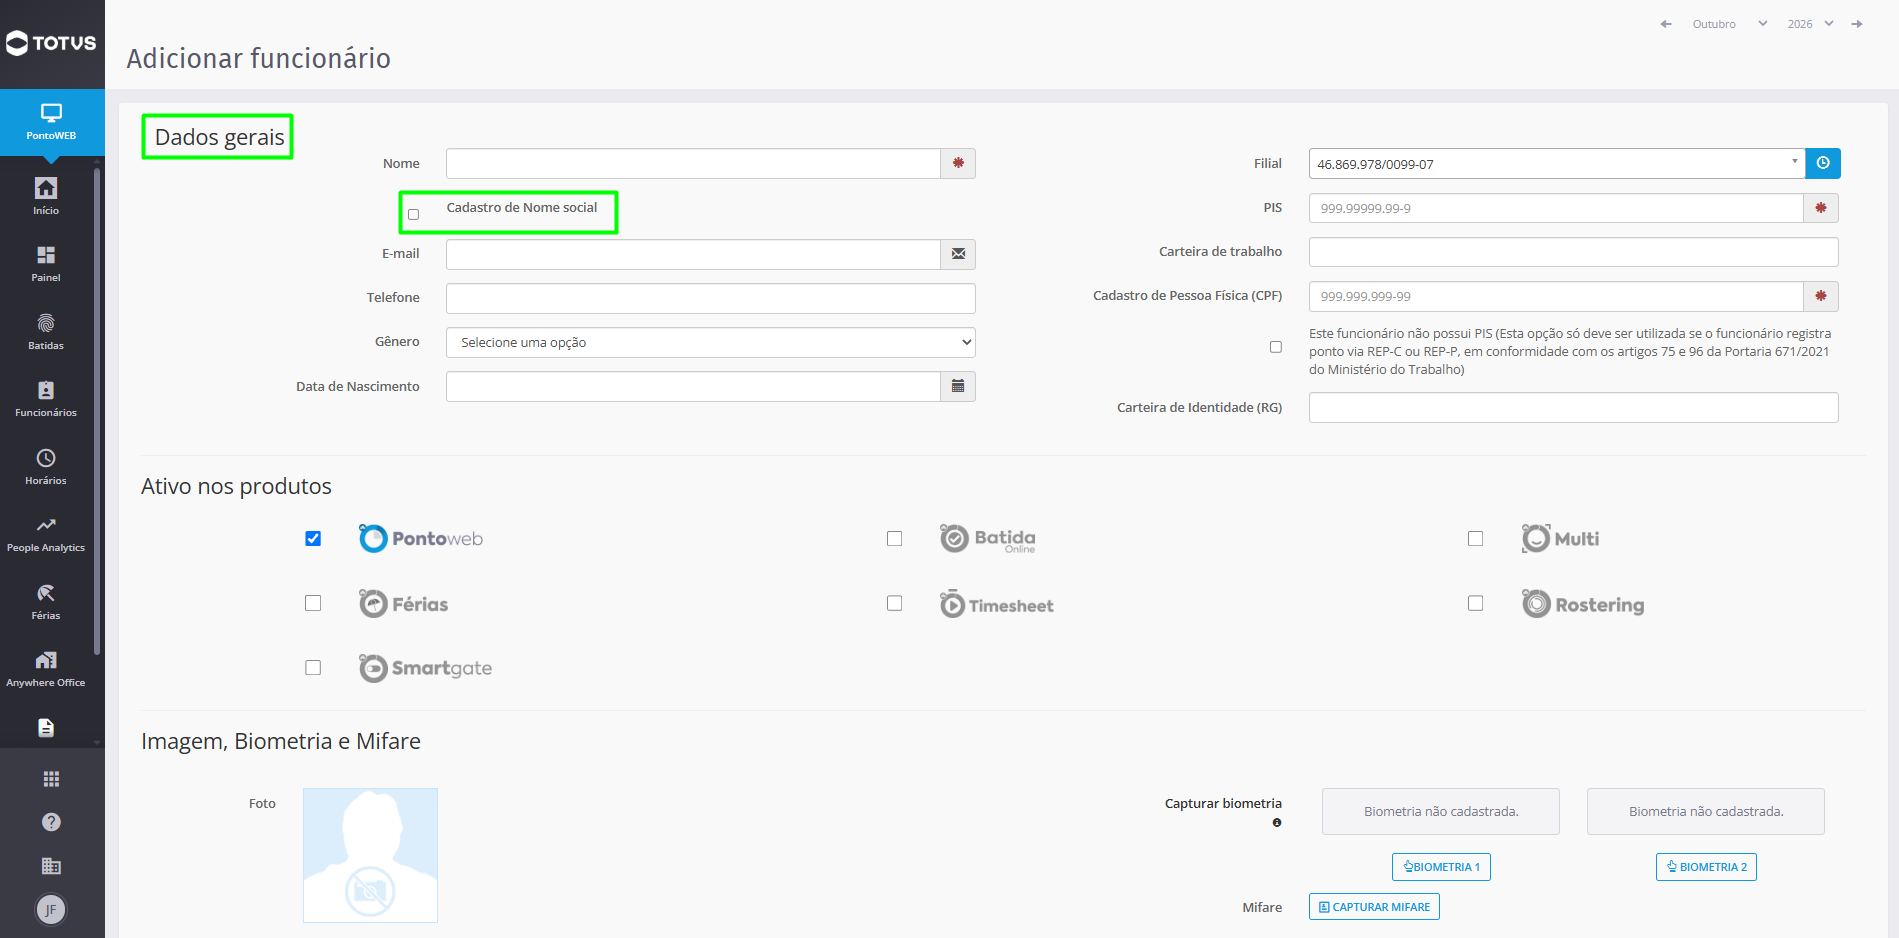
Task: Open People Analytics in the sidebar
Action: [x=46, y=534]
